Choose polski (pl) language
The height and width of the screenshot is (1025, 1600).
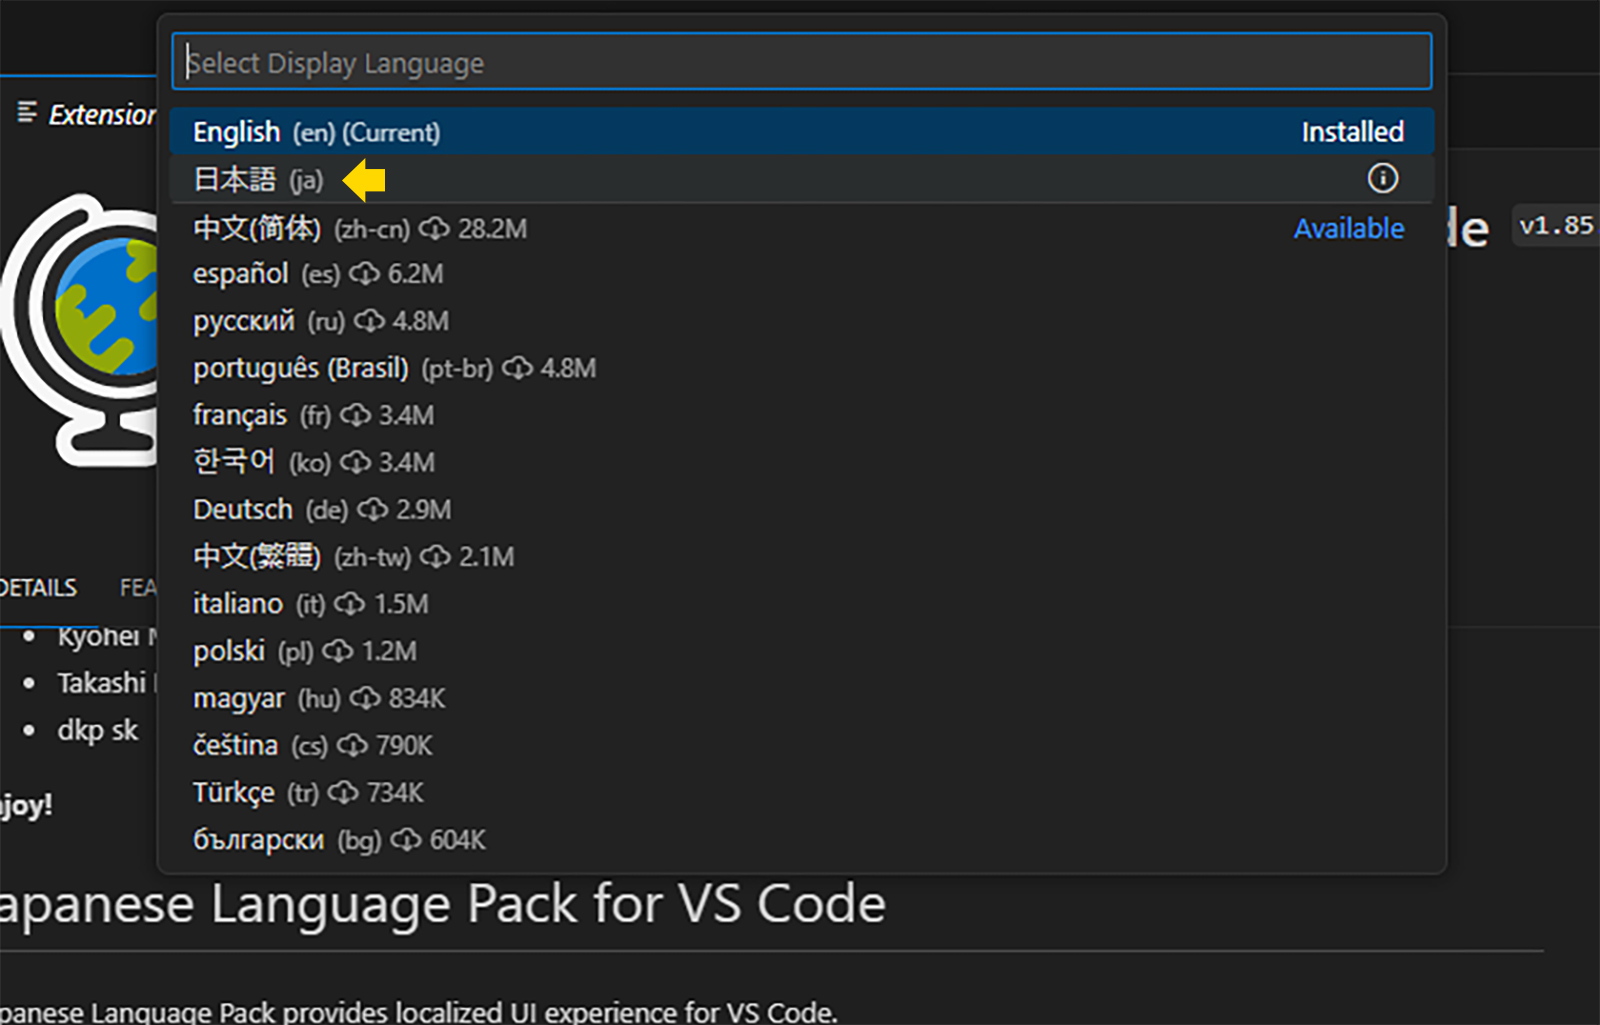coord(801,651)
